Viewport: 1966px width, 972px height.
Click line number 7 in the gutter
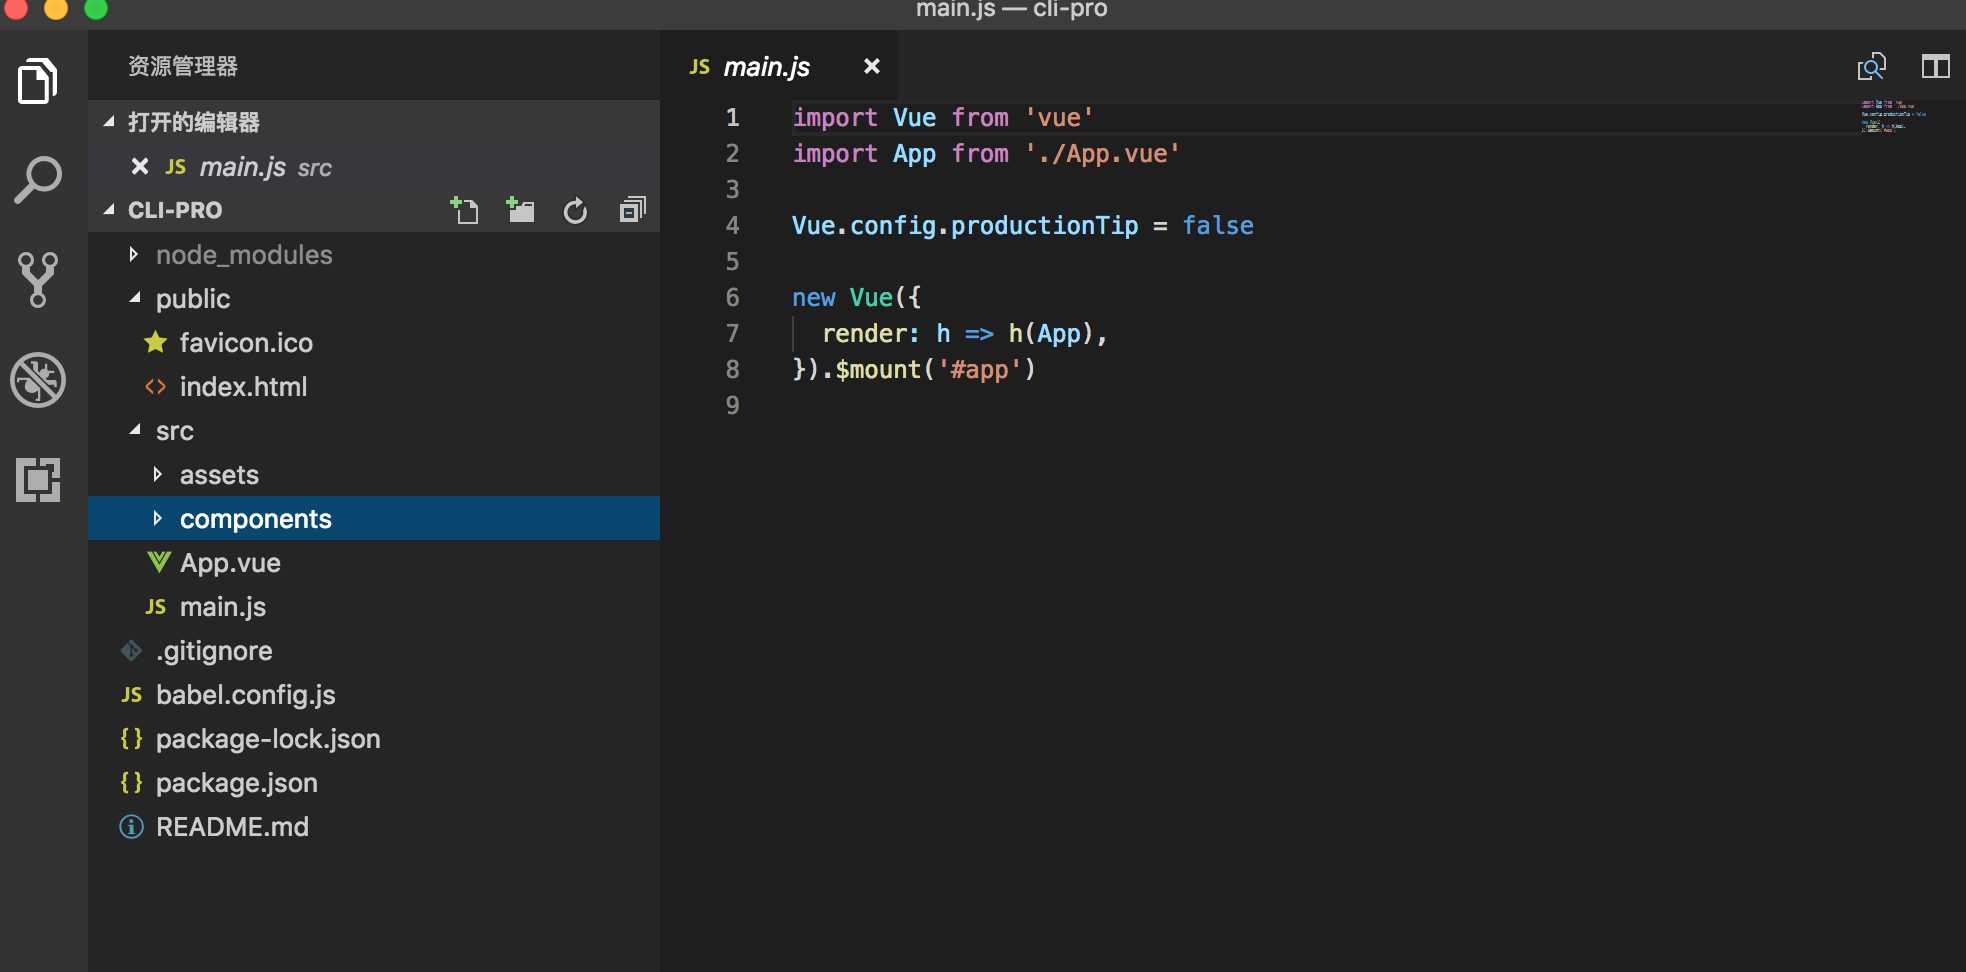pos(732,333)
